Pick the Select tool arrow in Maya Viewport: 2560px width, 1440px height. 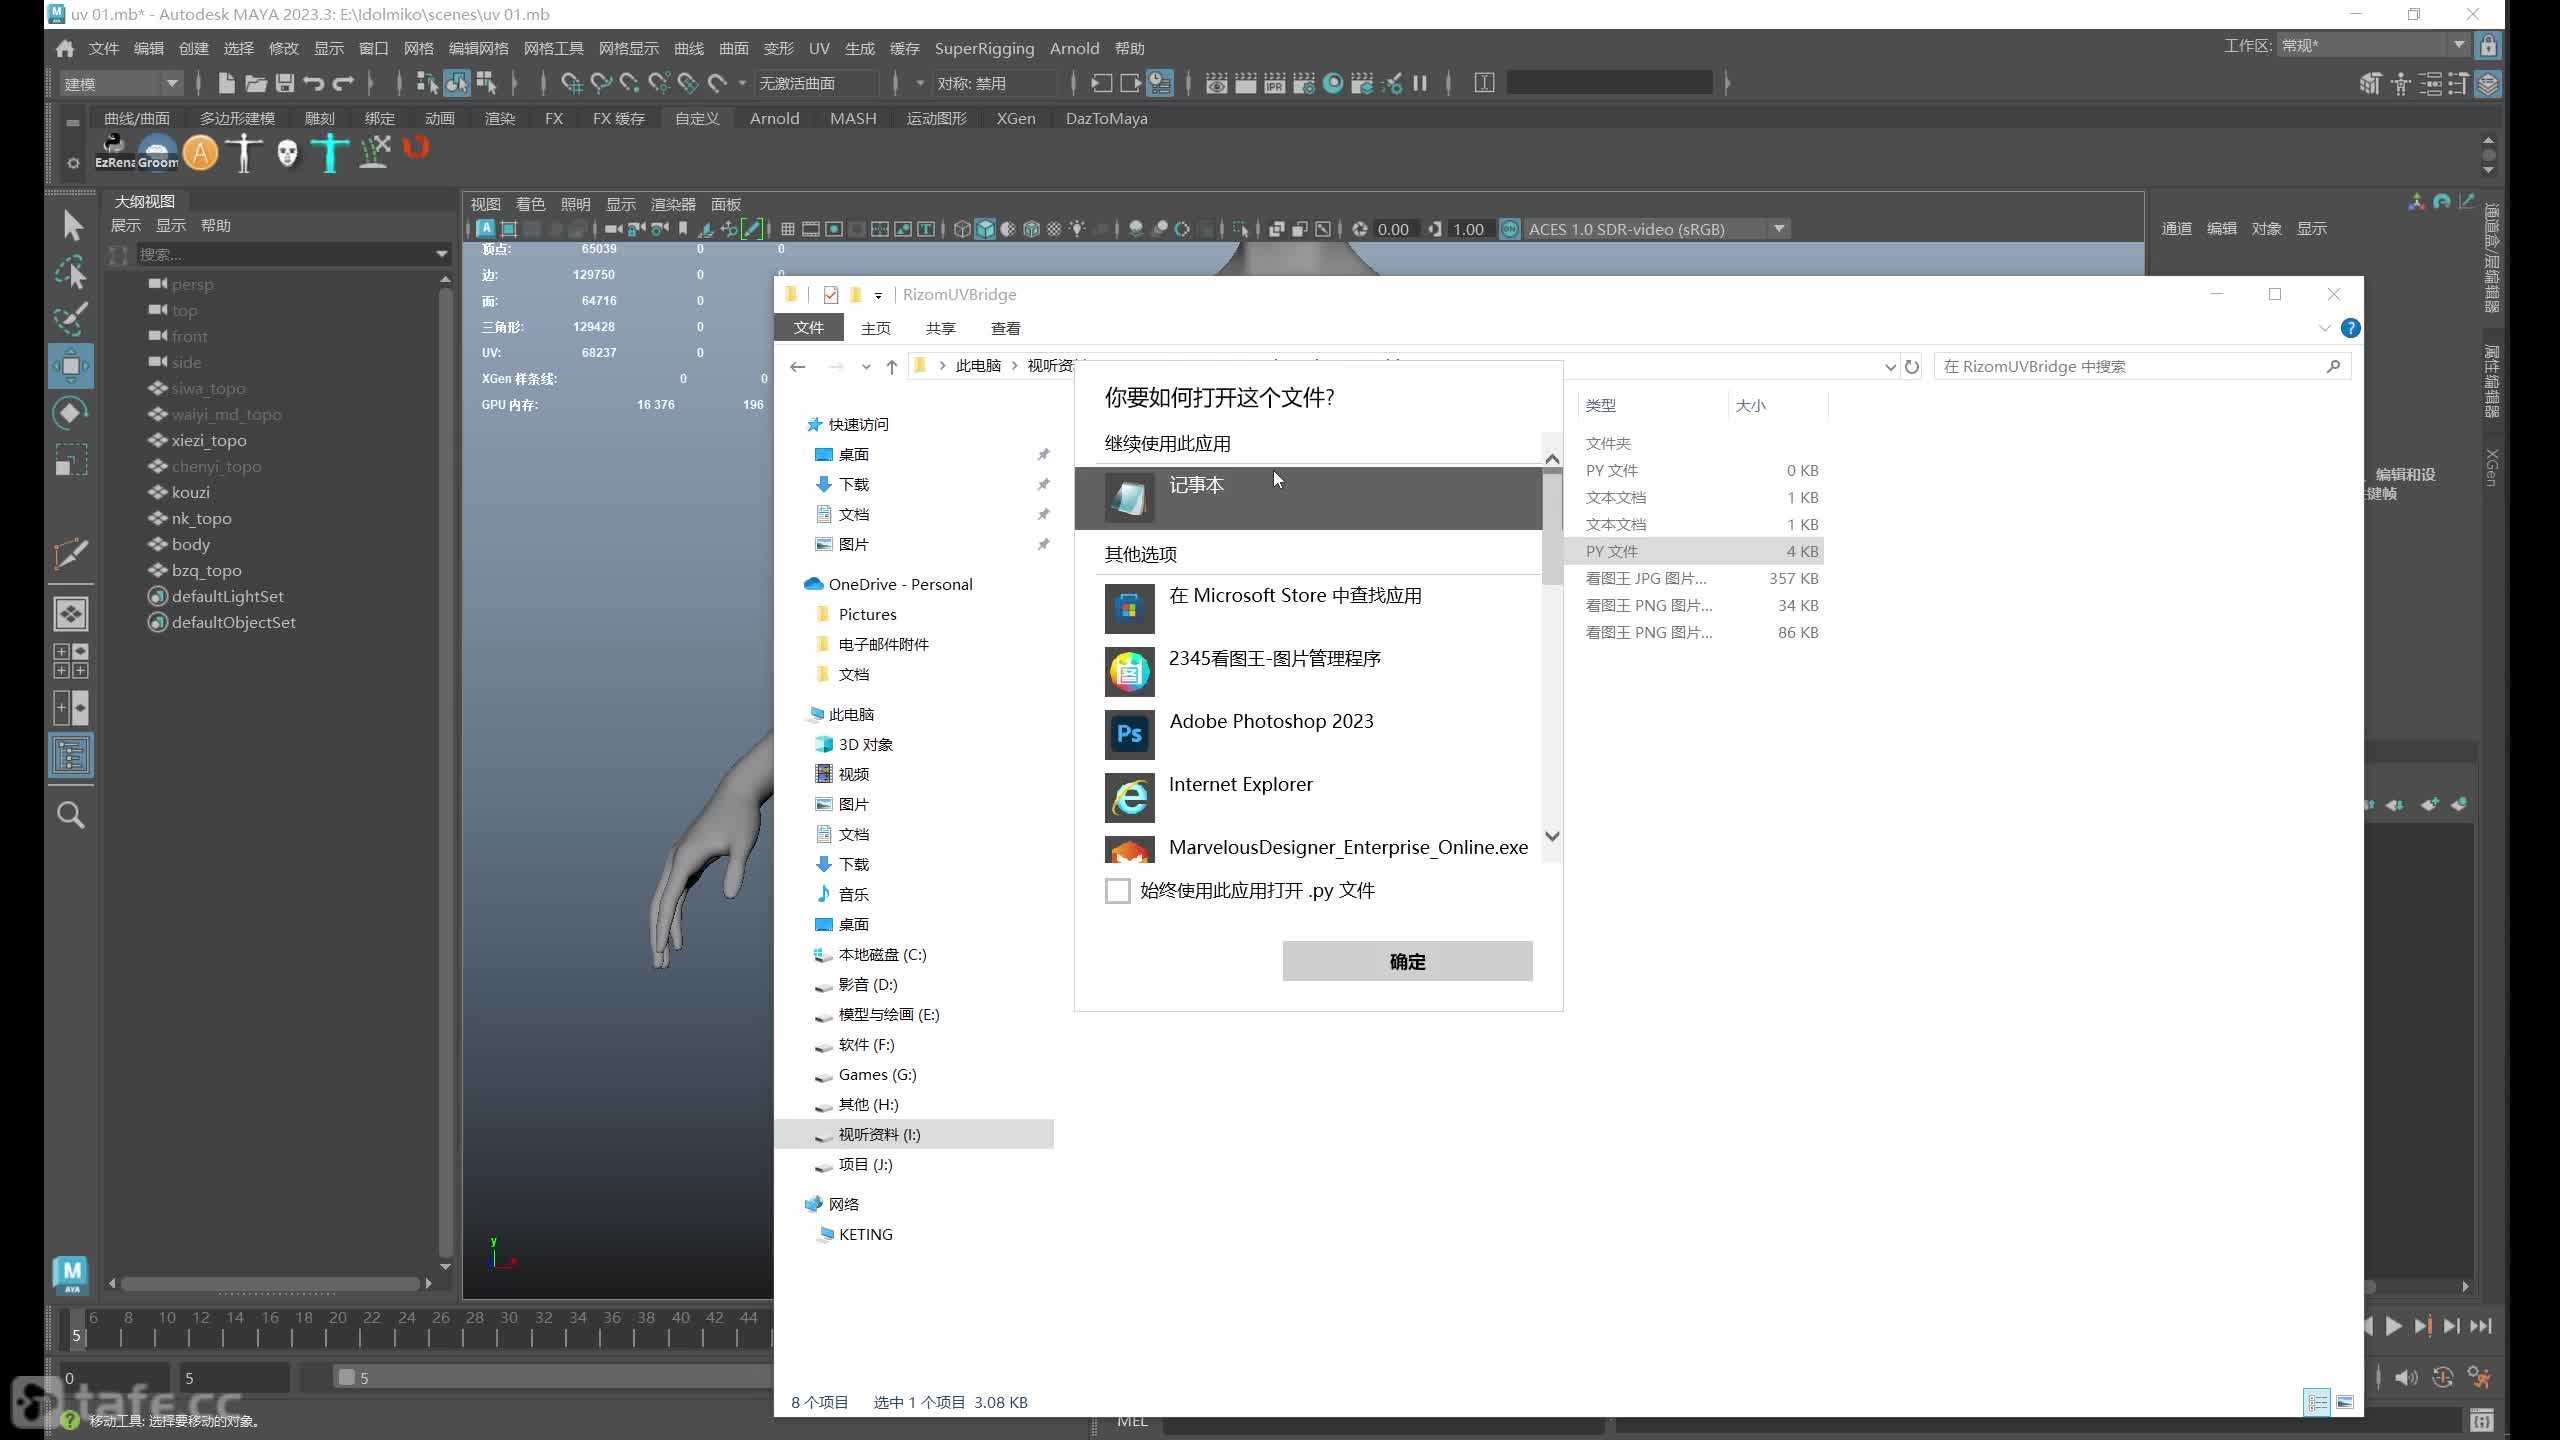click(71, 225)
